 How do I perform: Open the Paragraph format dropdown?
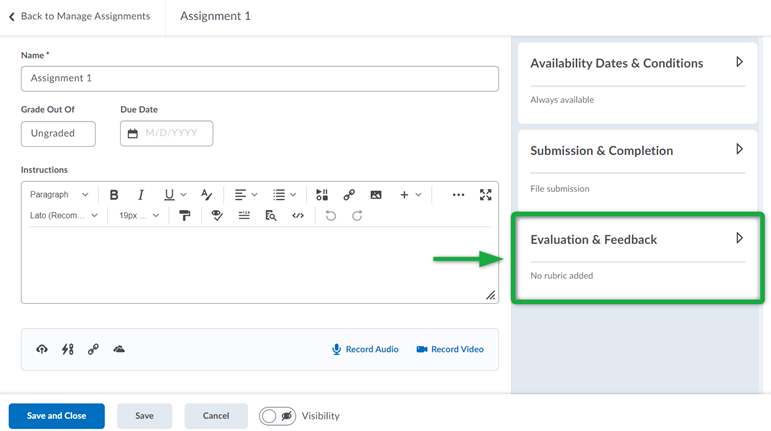click(x=59, y=195)
